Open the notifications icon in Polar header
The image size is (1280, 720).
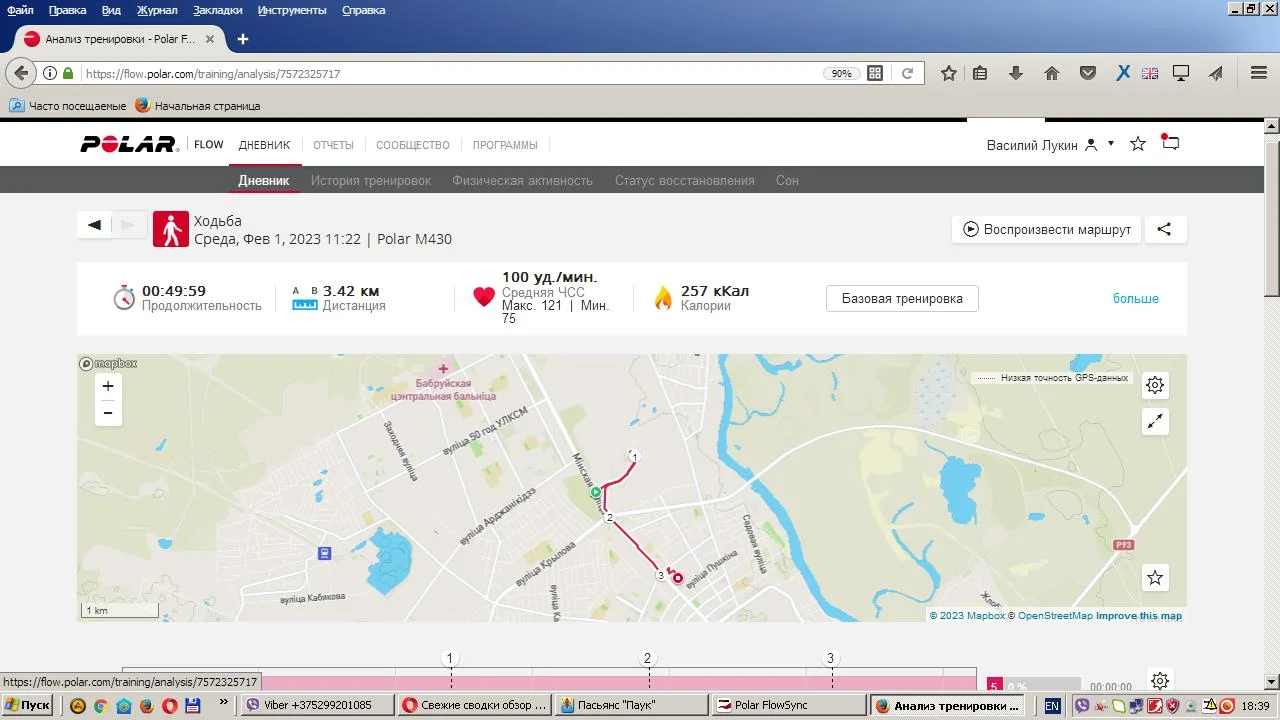(1170, 144)
